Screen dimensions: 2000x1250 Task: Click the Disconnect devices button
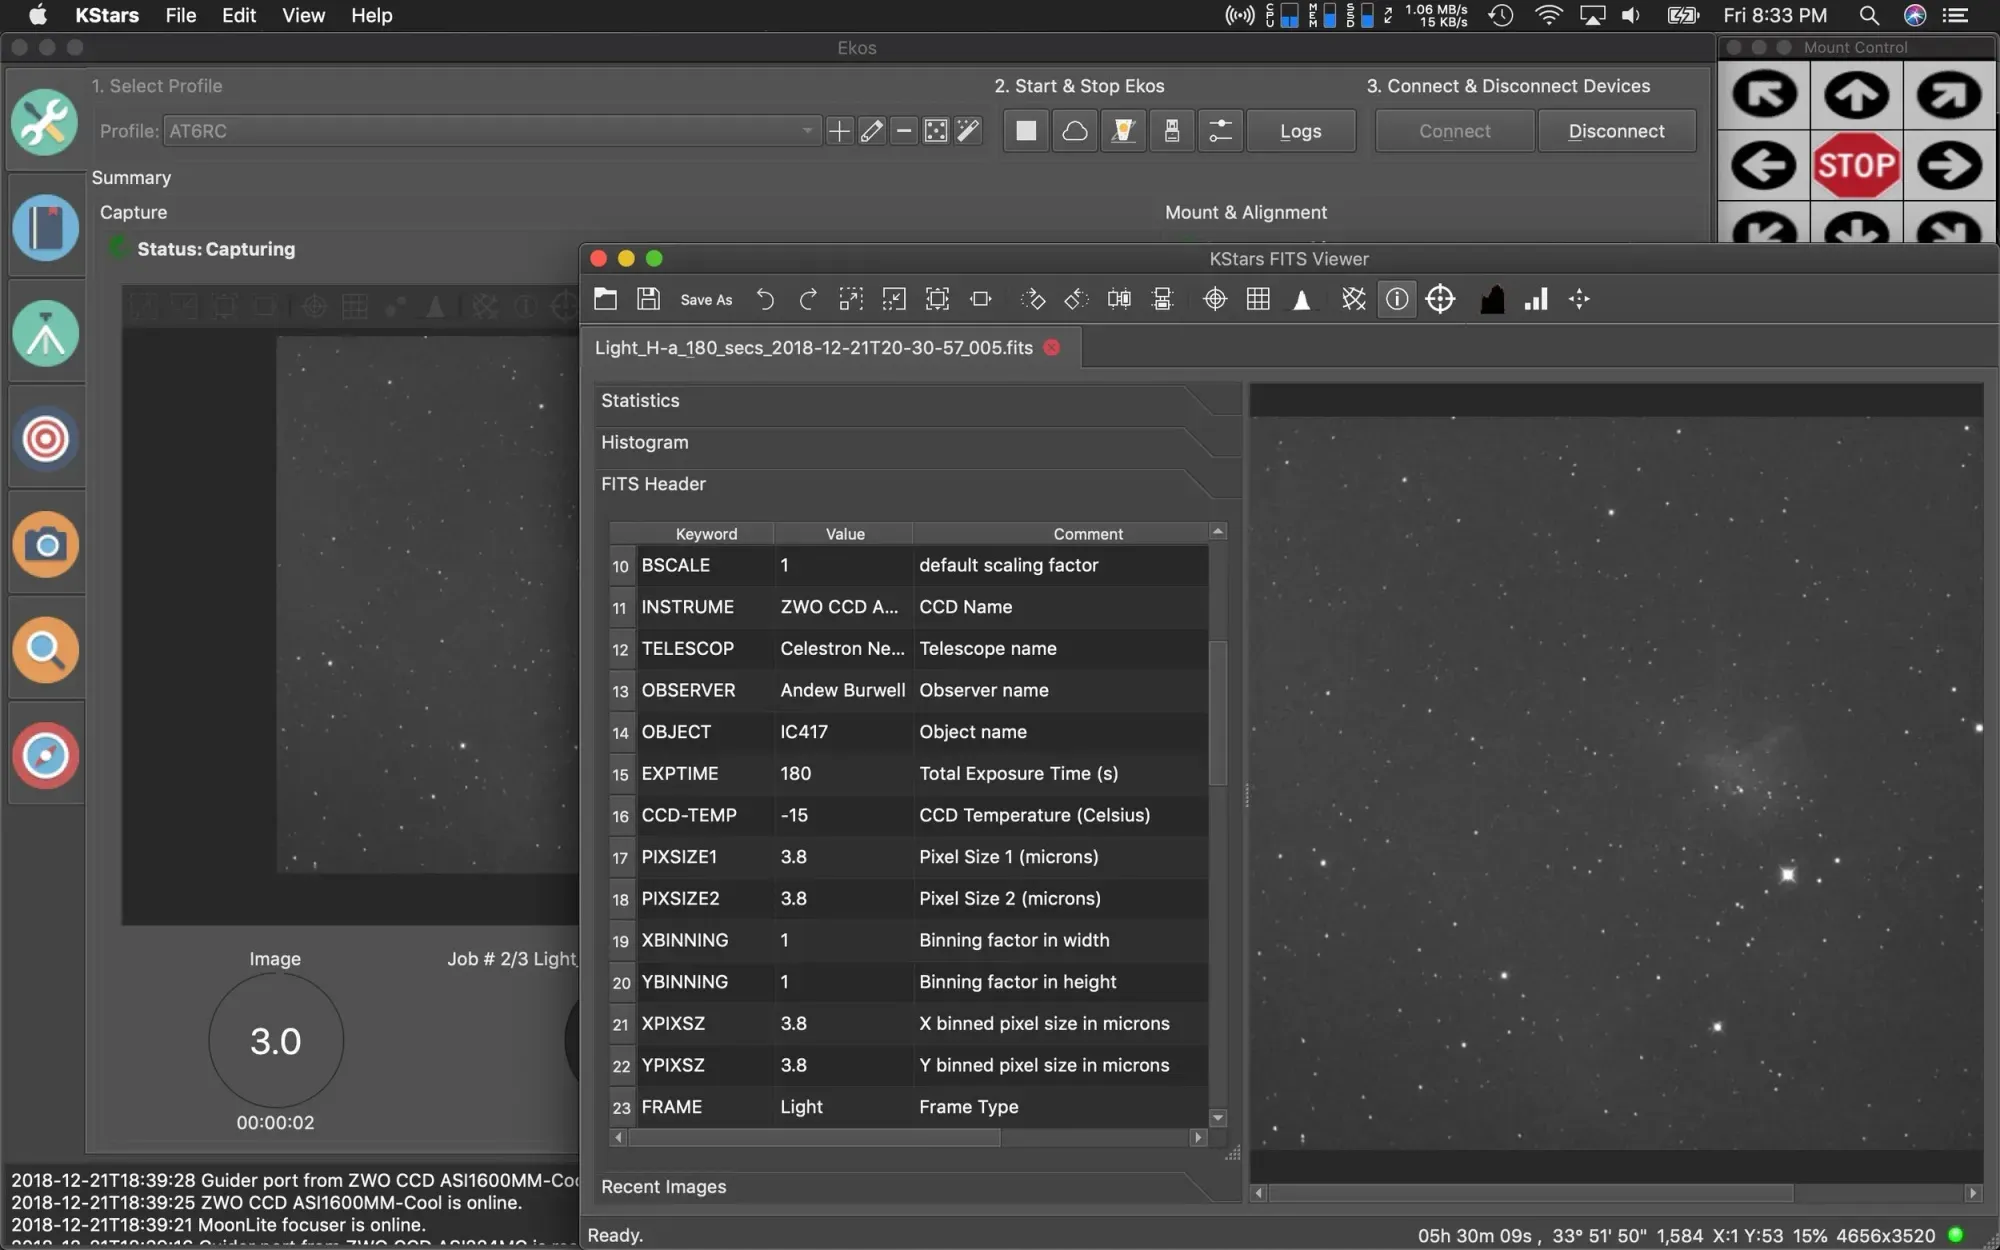pos(1616,131)
